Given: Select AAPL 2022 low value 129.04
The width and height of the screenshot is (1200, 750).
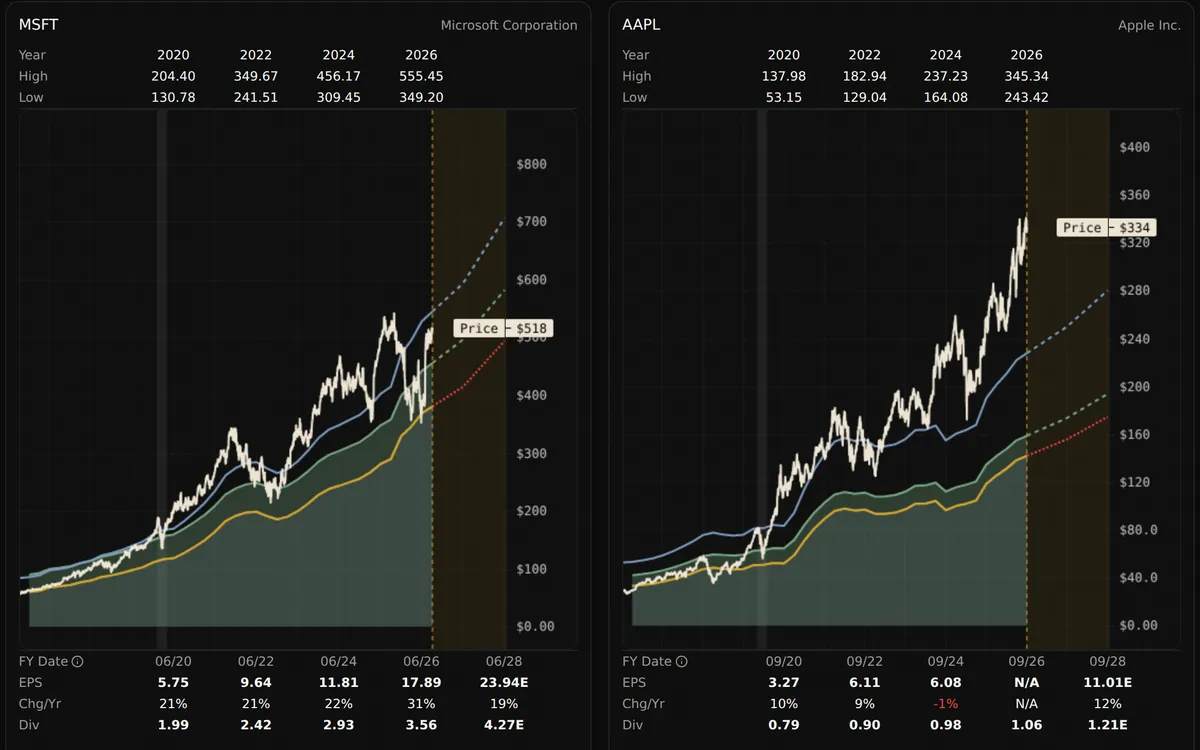Looking at the screenshot, I should (865, 97).
